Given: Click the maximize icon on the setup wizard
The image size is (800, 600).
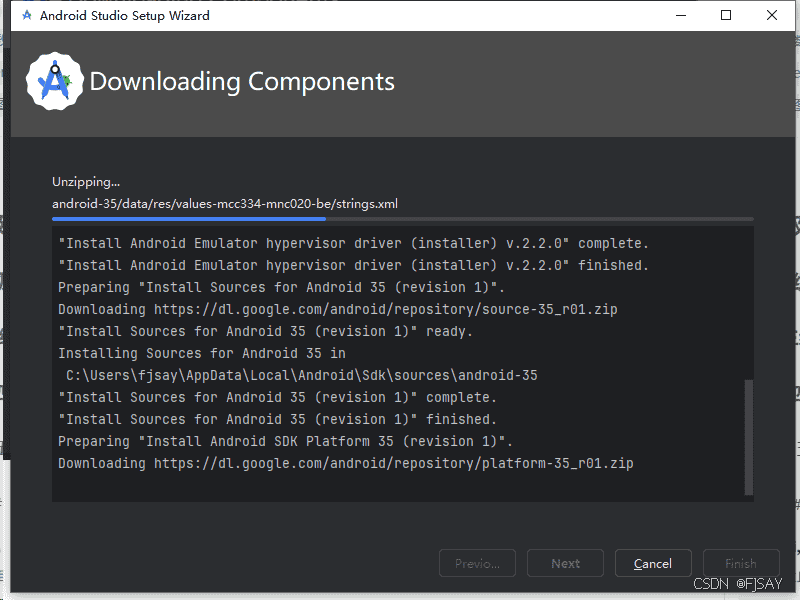Looking at the screenshot, I should [x=725, y=15].
